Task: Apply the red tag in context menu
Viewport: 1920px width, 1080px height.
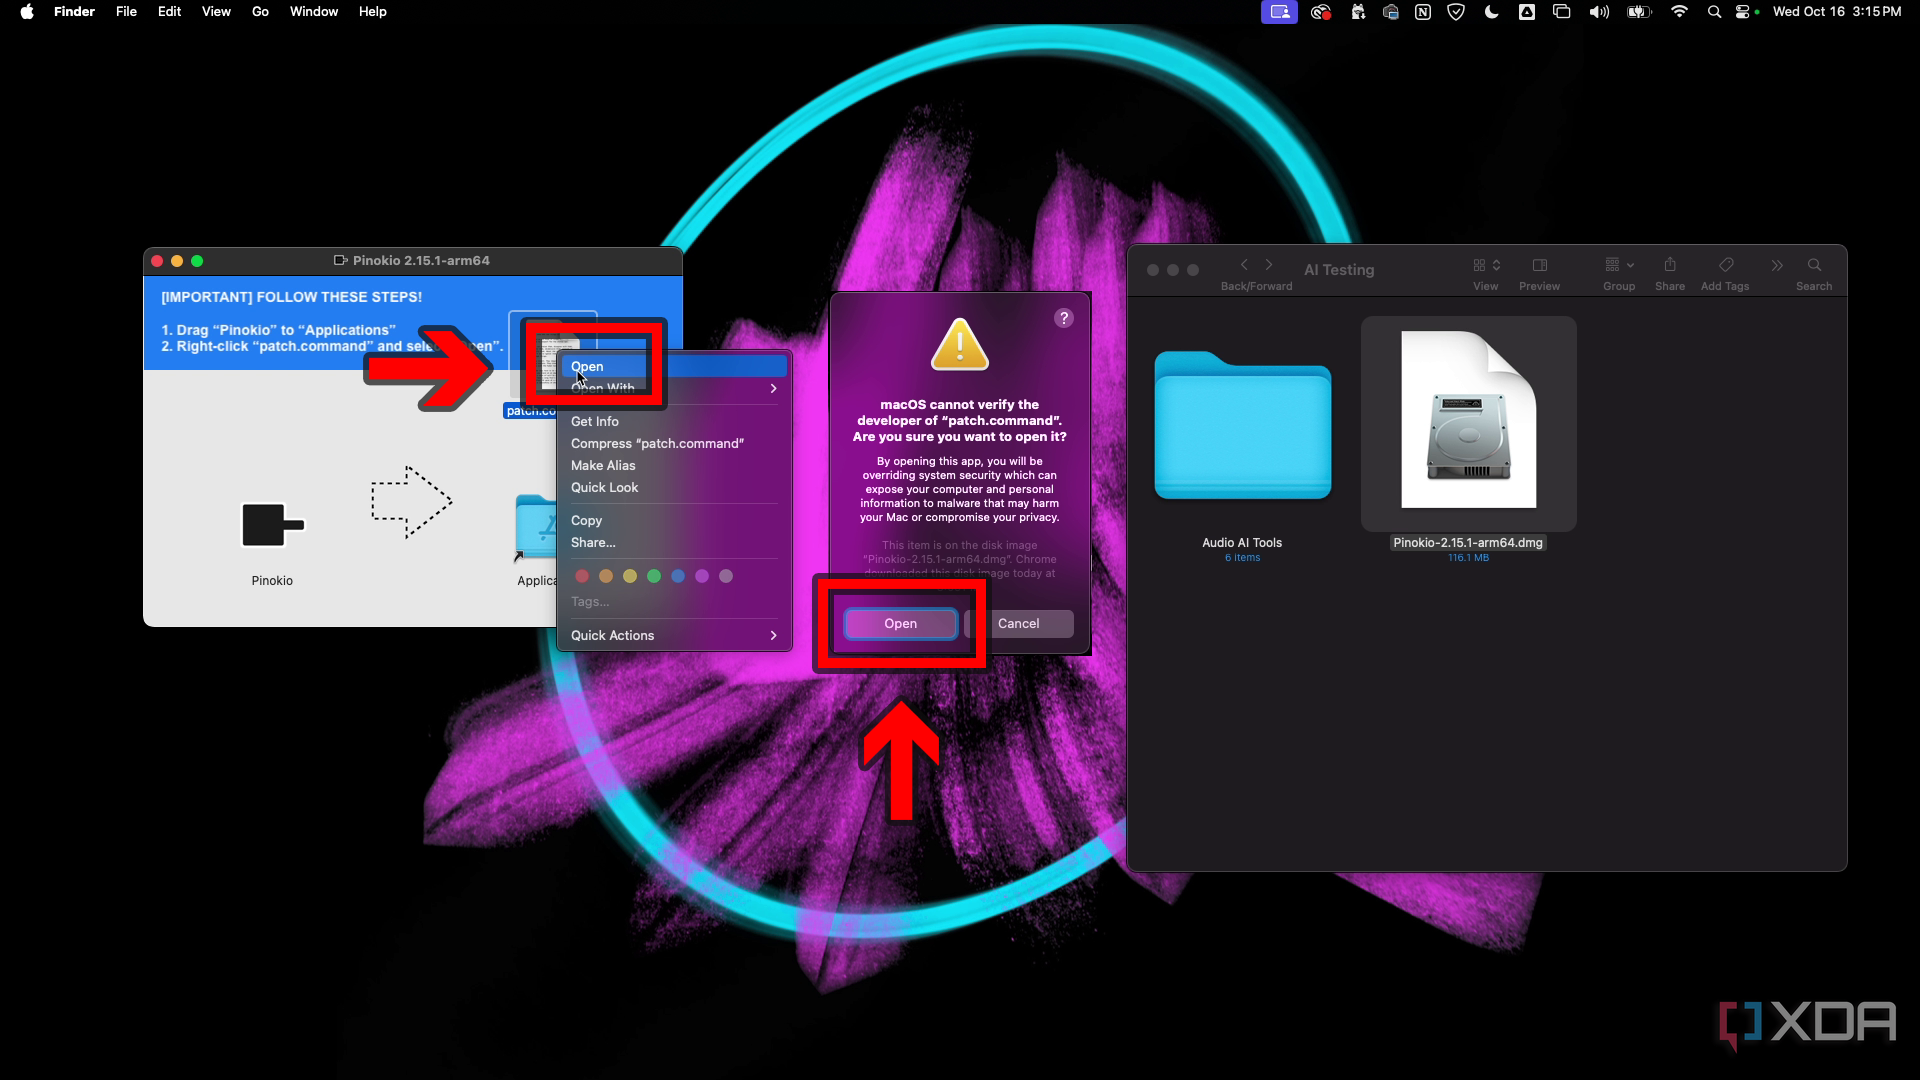Action: (x=582, y=576)
